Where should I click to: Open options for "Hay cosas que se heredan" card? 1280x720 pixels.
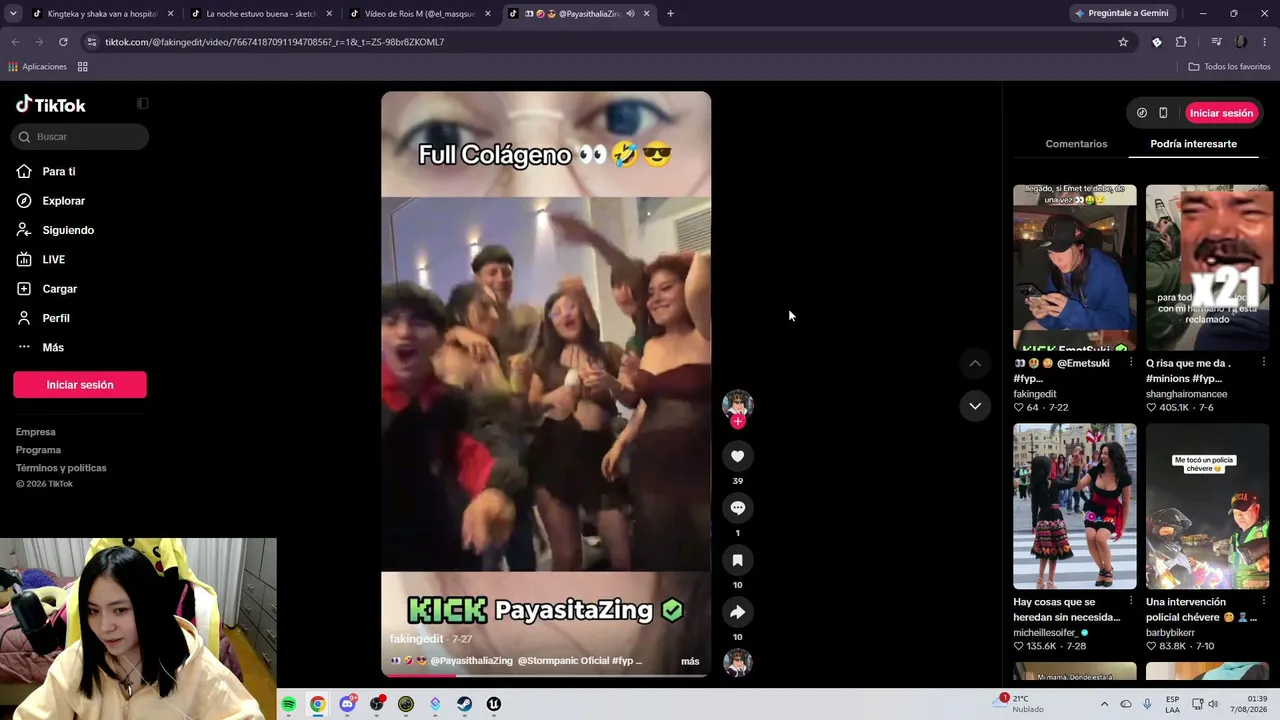pos(1131,602)
